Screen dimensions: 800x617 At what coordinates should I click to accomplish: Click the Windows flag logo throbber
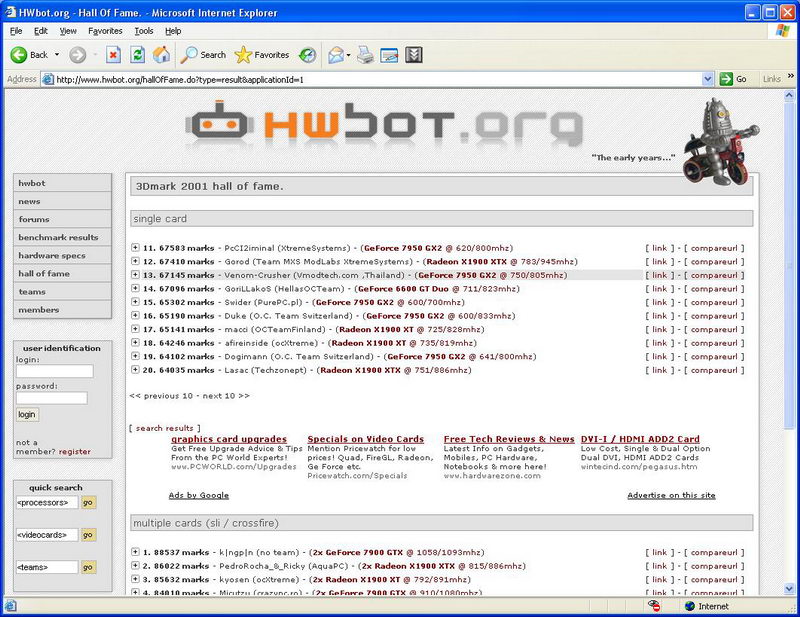click(x=783, y=31)
